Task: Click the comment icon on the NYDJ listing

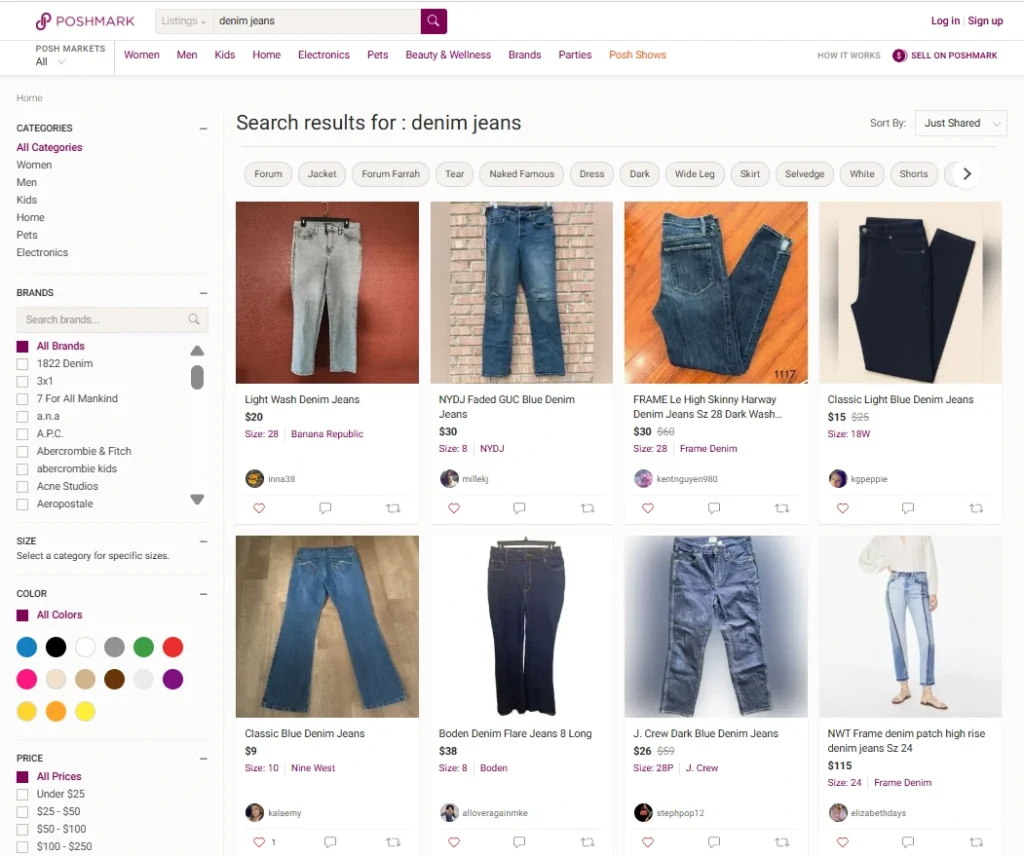Action: tap(519, 508)
